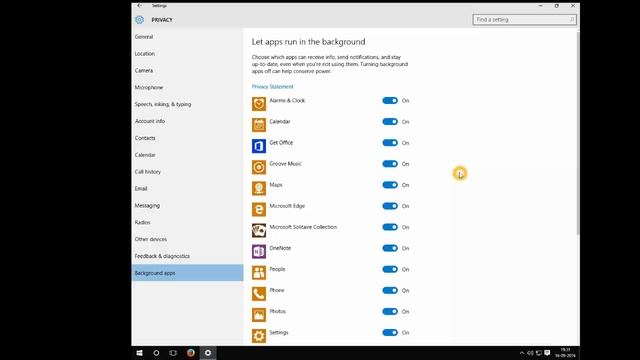640x360 pixels.
Task: Open the Windows Start menu
Action: [139, 353]
